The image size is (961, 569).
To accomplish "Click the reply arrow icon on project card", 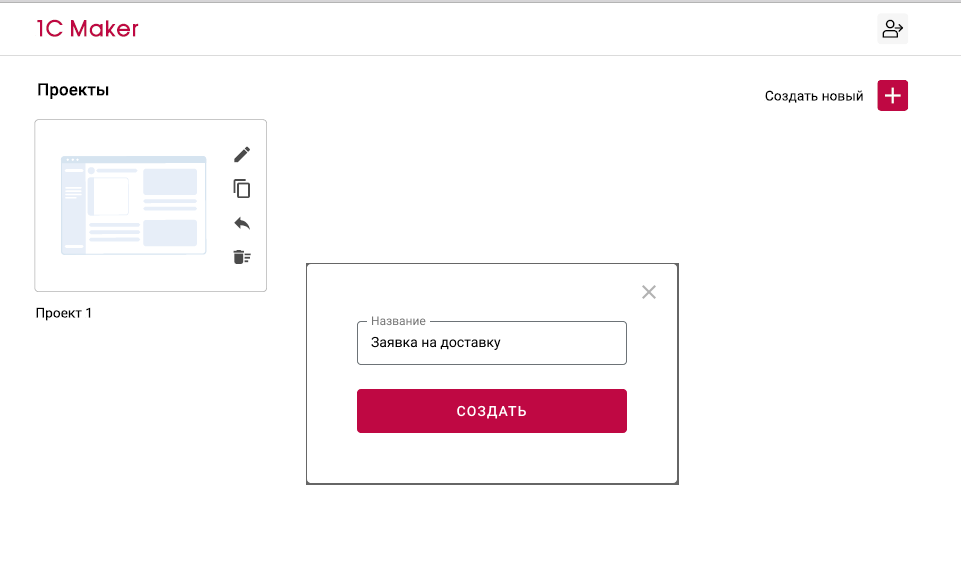I will pyautogui.click(x=241, y=223).
